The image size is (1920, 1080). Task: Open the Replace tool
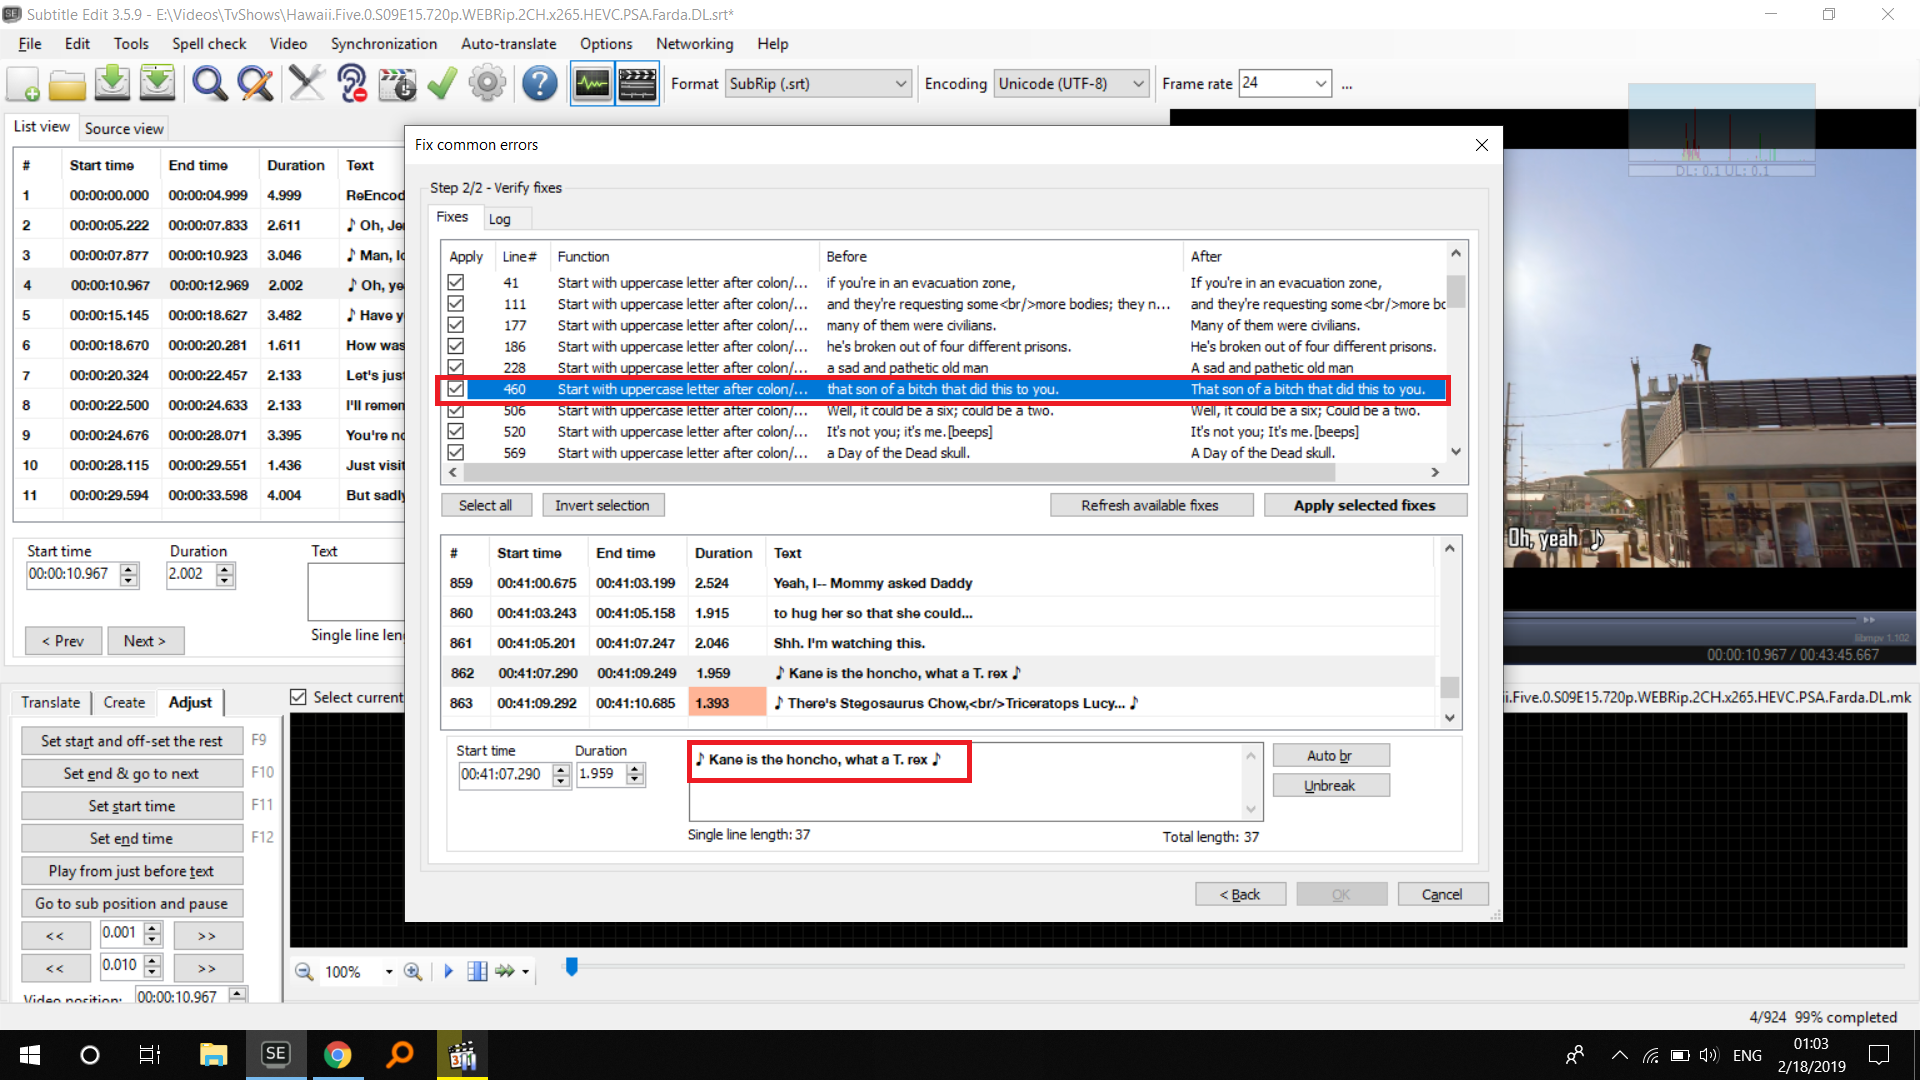point(255,83)
